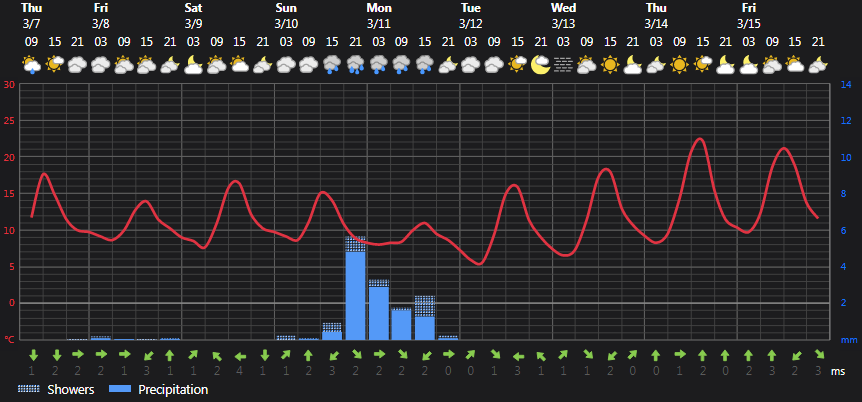Select the Showers legend label
The image size is (862, 402).
click(71, 390)
